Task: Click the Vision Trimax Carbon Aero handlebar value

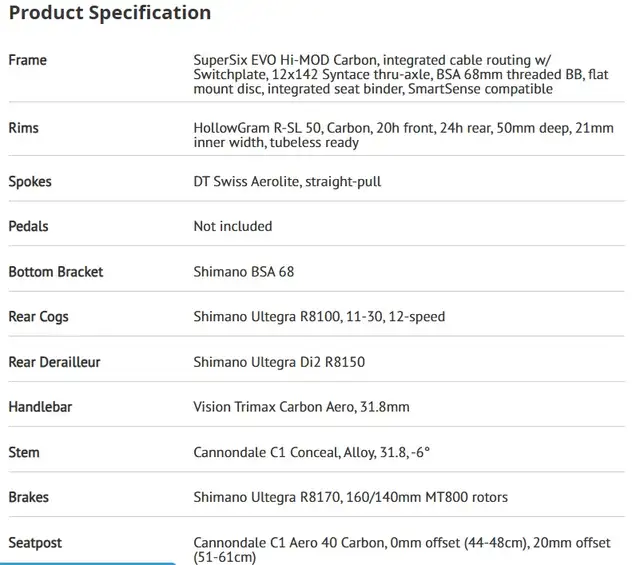Action: pos(301,407)
